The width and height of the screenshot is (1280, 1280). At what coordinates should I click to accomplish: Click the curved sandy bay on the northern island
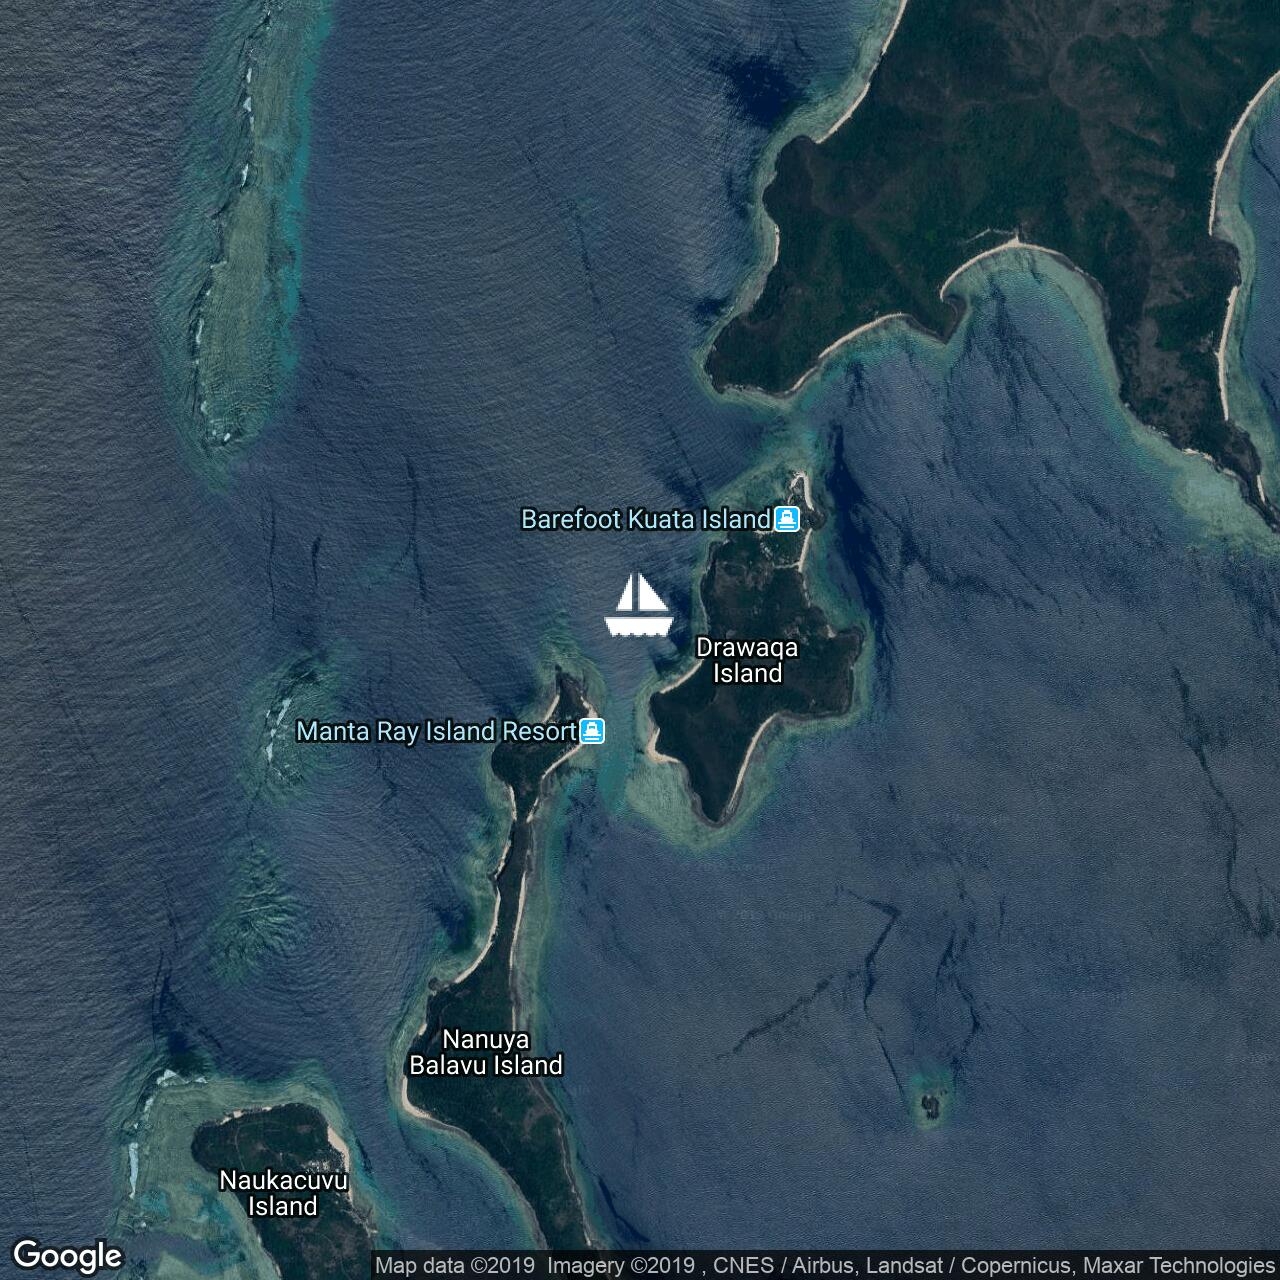(x=1010, y=255)
